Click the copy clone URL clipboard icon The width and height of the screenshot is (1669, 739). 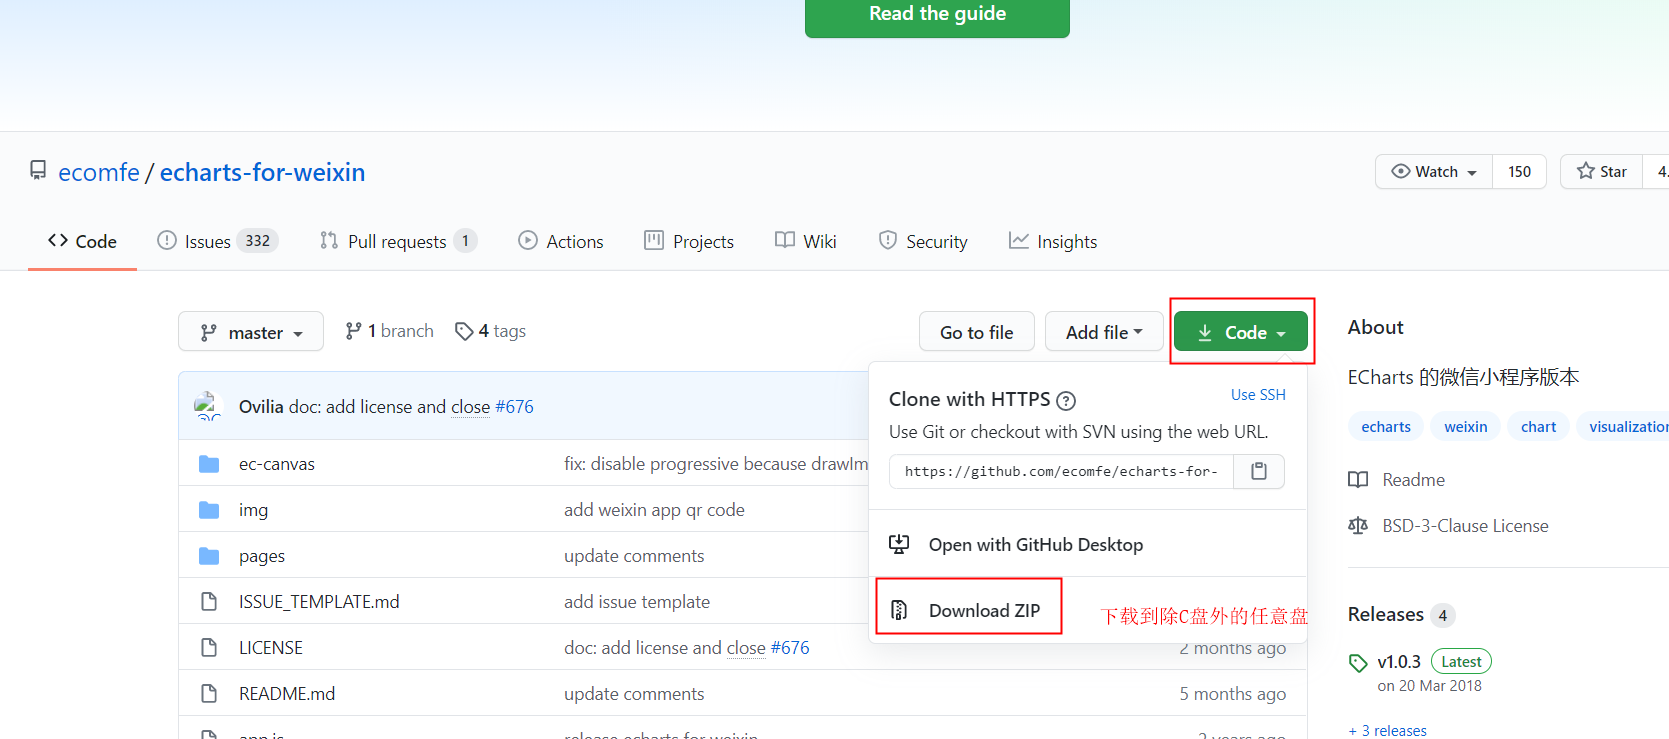click(1259, 471)
